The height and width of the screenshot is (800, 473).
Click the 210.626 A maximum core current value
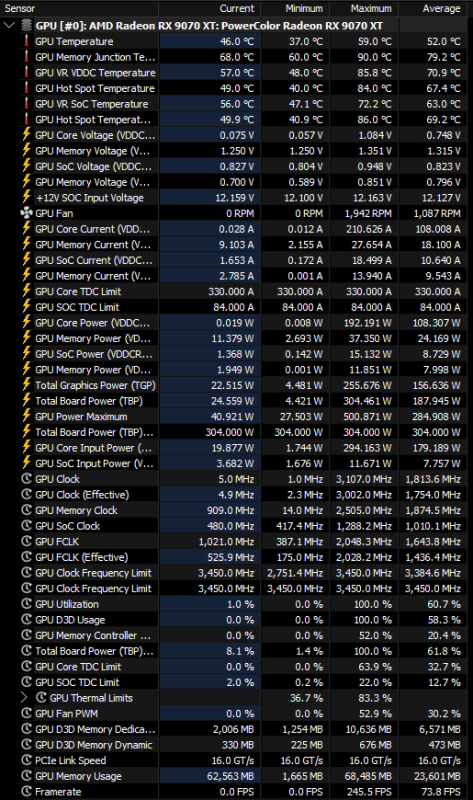point(369,229)
